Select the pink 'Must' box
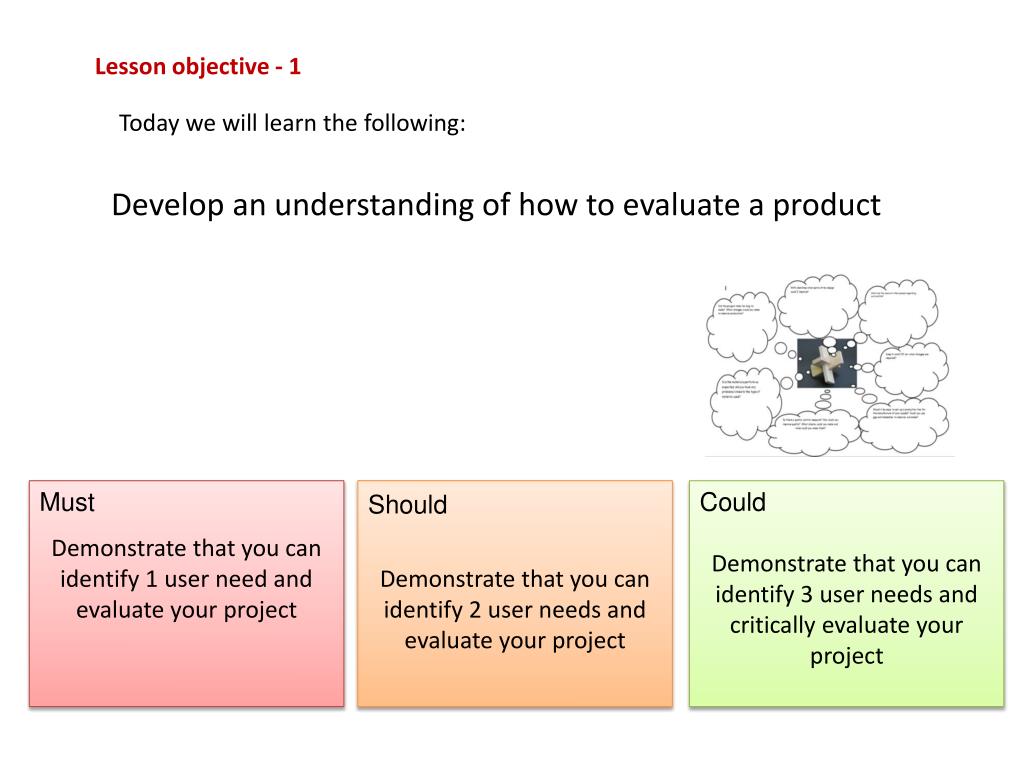1024x768 pixels. [187, 594]
